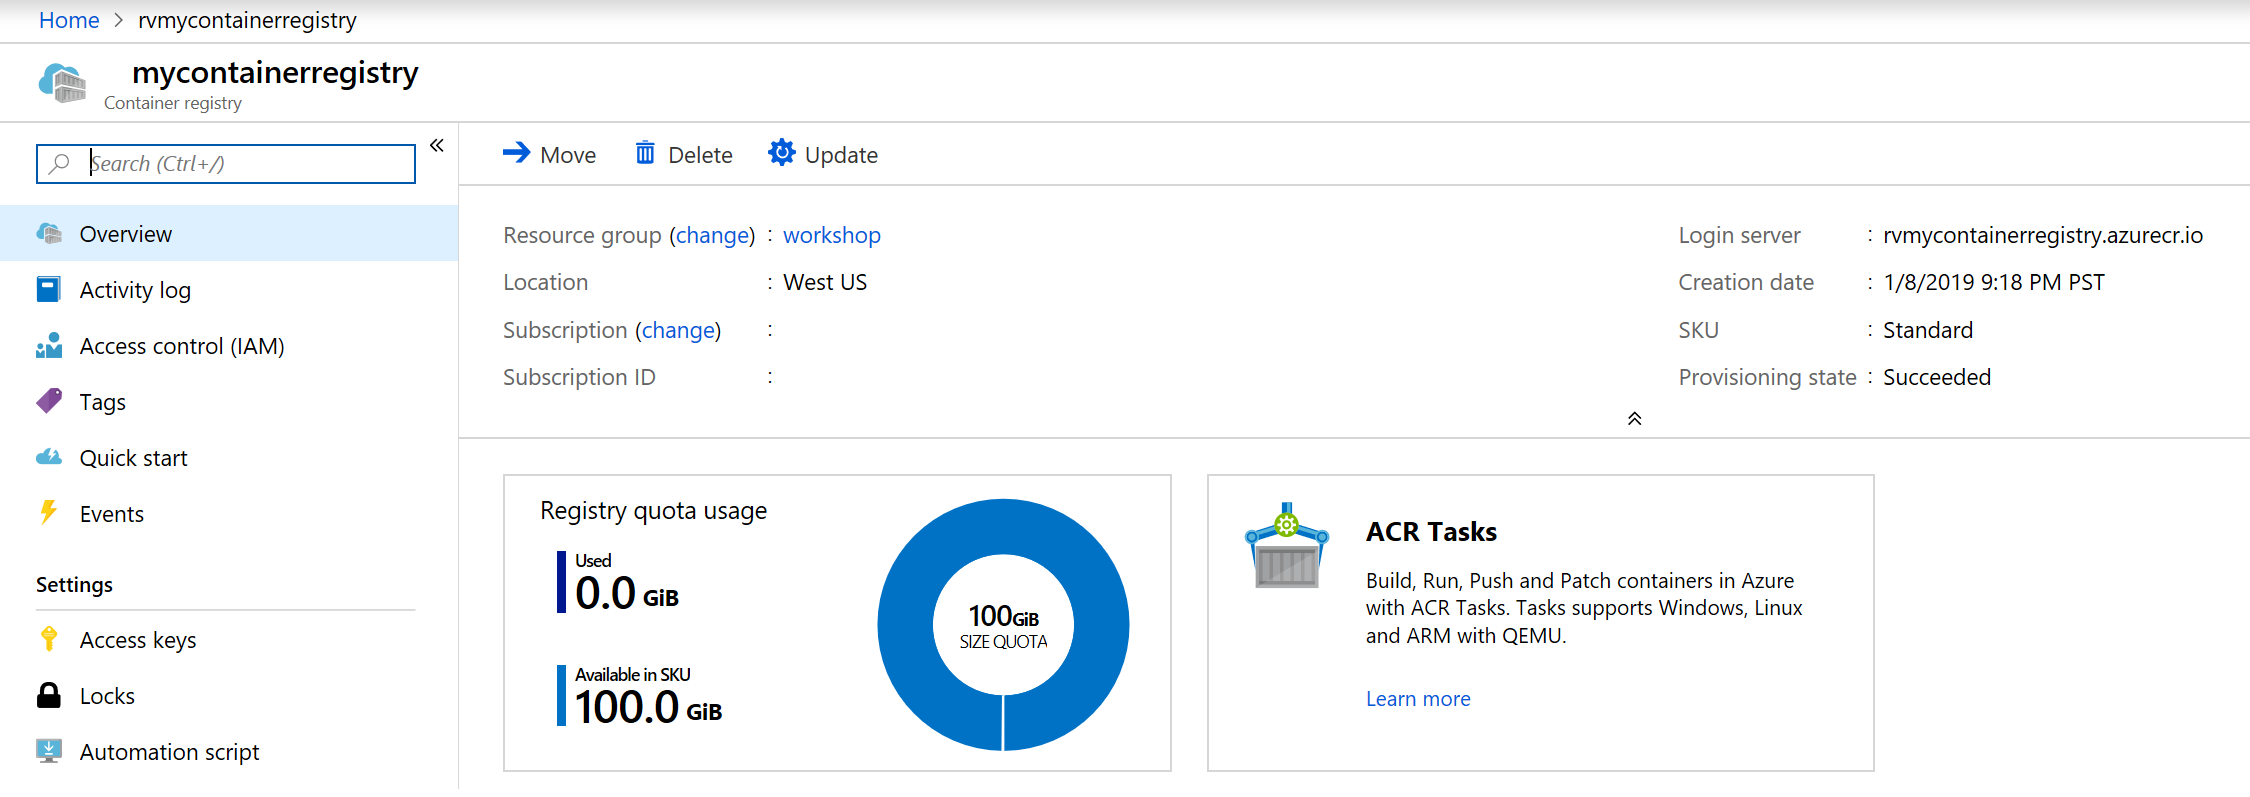Screen dimensions: 2250x797
Task: Change the resource group via change link
Action: coord(712,235)
